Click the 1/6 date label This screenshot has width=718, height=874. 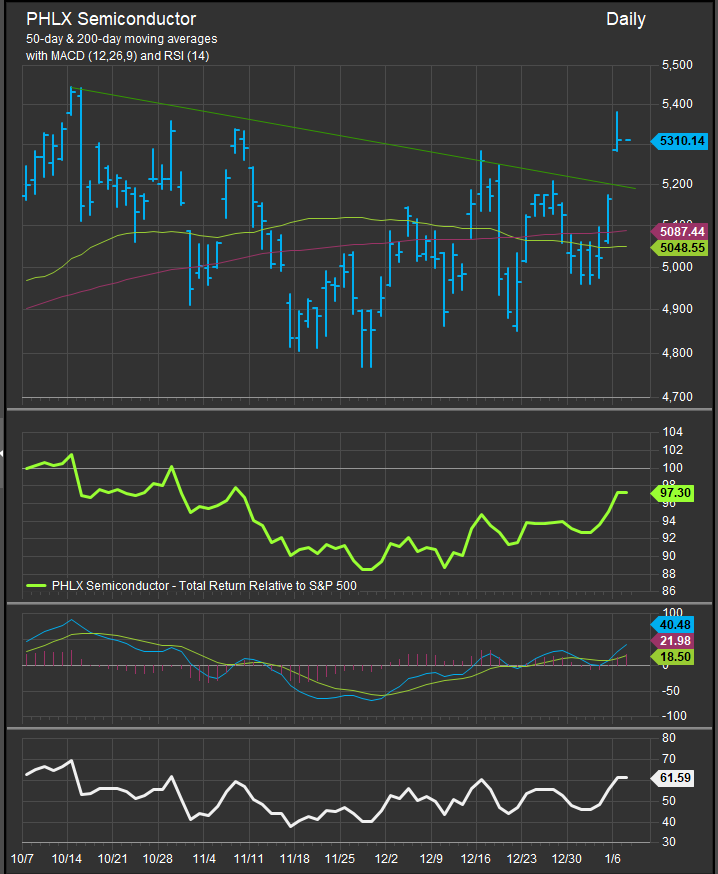613,858
